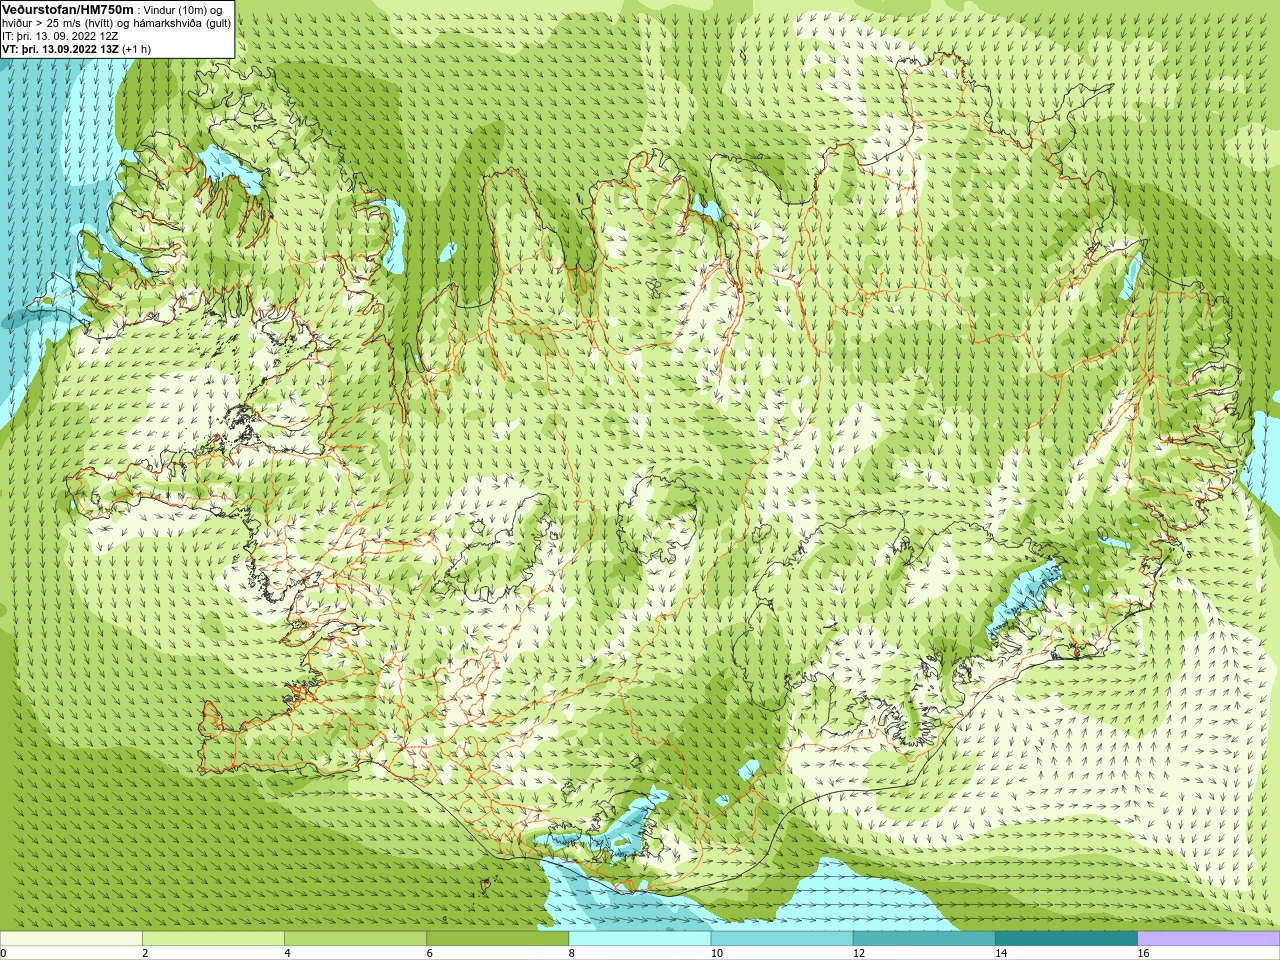The image size is (1280, 960).
Task: Click the legend scale label '0'
Action: coord(3,953)
